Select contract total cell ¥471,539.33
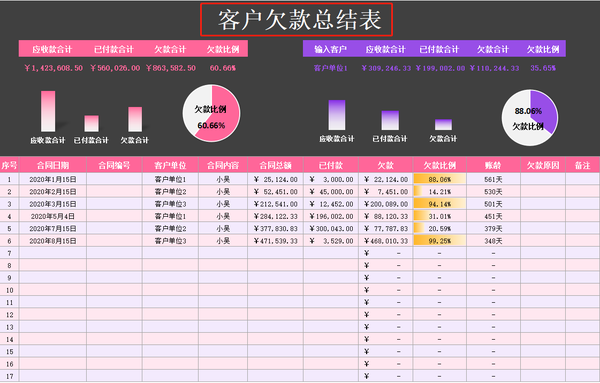The height and width of the screenshot is (383, 600). [276, 241]
